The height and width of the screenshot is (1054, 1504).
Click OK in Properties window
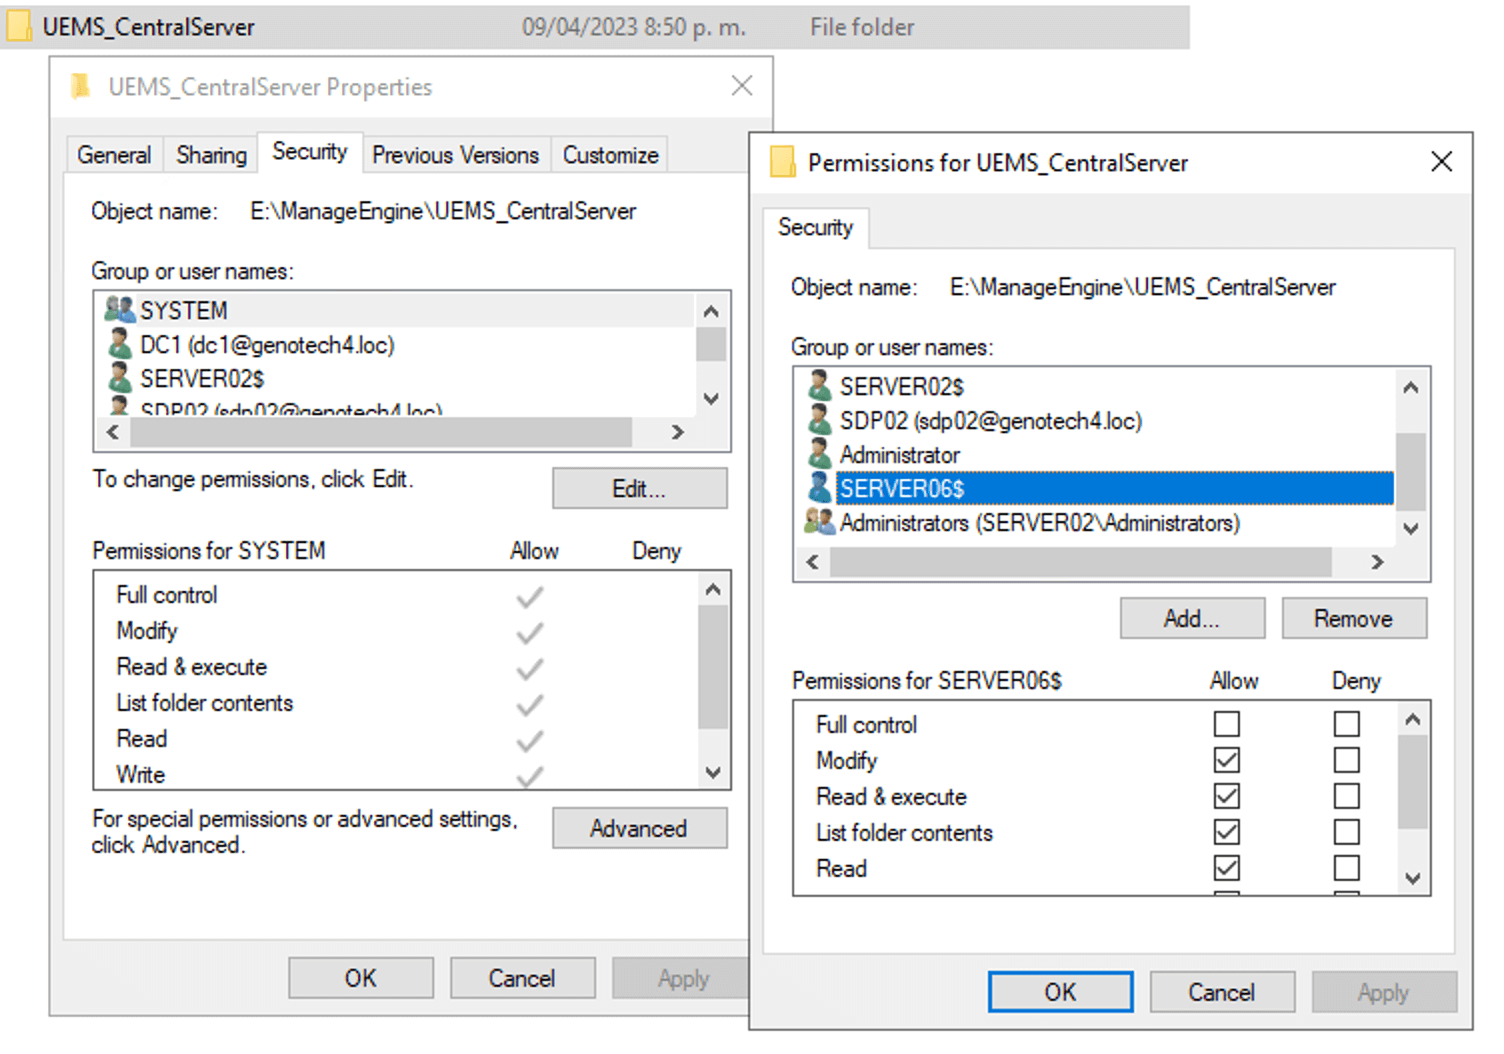pos(361,978)
